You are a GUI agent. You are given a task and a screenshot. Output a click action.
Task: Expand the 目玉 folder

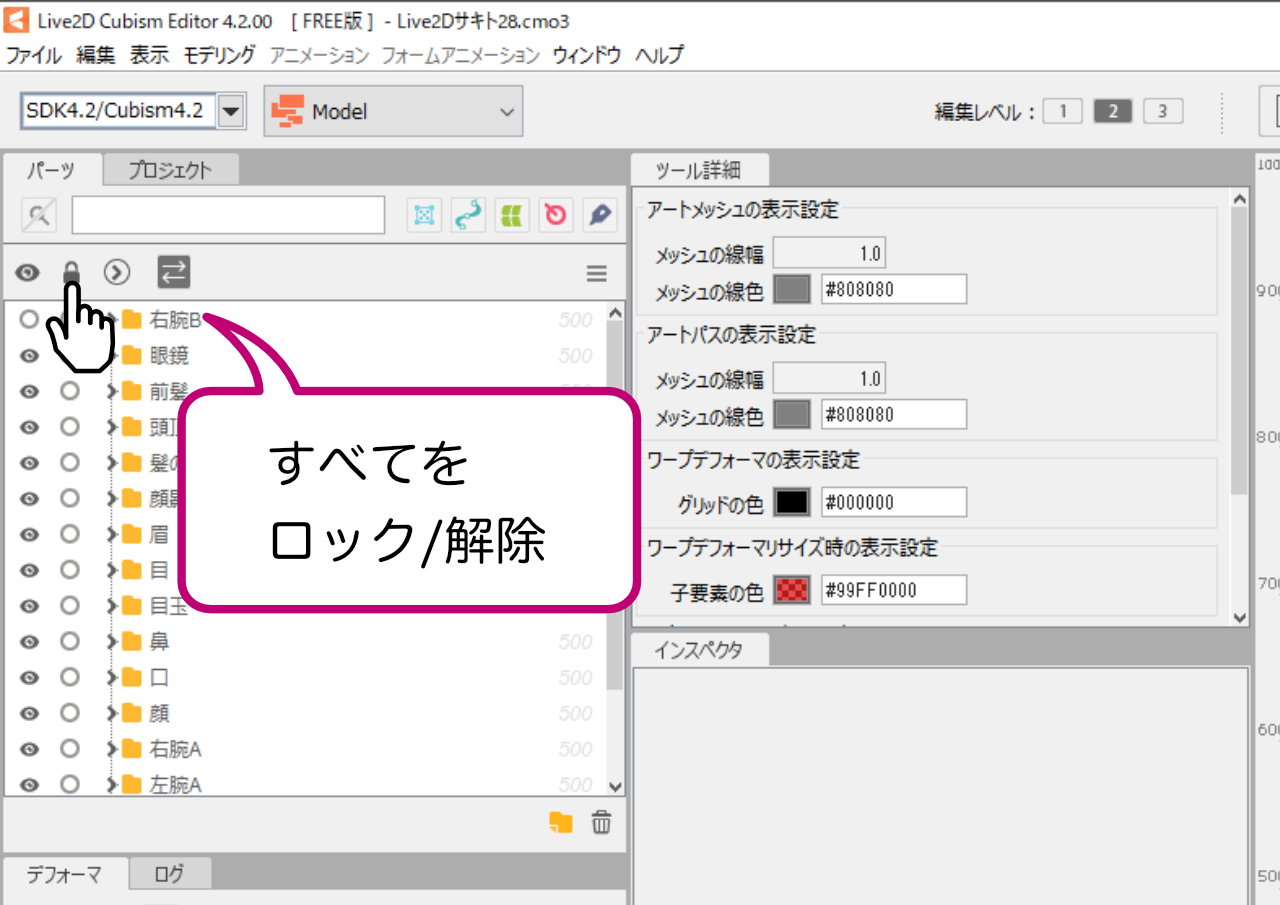click(x=113, y=606)
